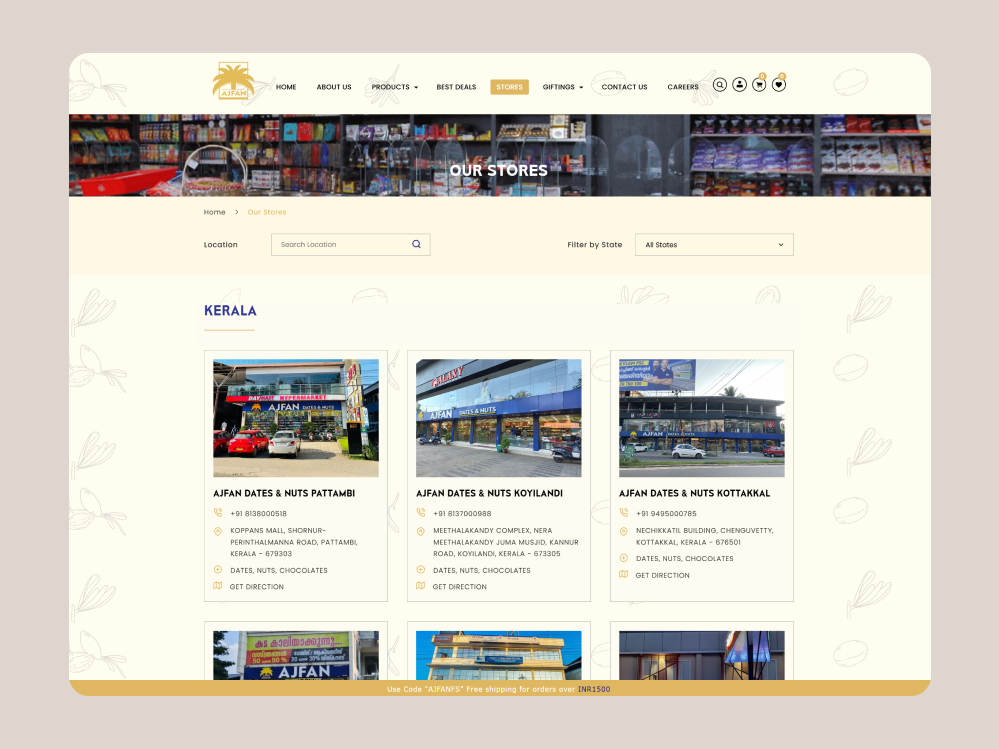Open the Best Deals menu item
The width and height of the screenshot is (999, 749).
456,87
